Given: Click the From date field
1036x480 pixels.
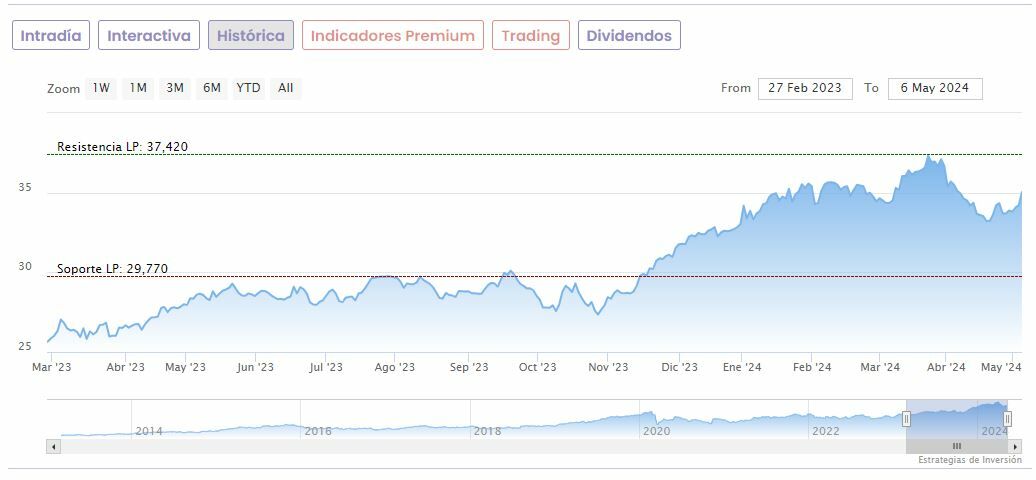Looking at the screenshot, I should click(805, 88).
